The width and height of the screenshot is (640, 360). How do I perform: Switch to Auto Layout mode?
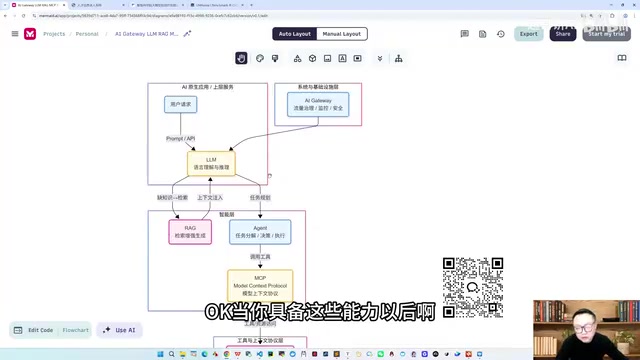[x=295, y=34]
